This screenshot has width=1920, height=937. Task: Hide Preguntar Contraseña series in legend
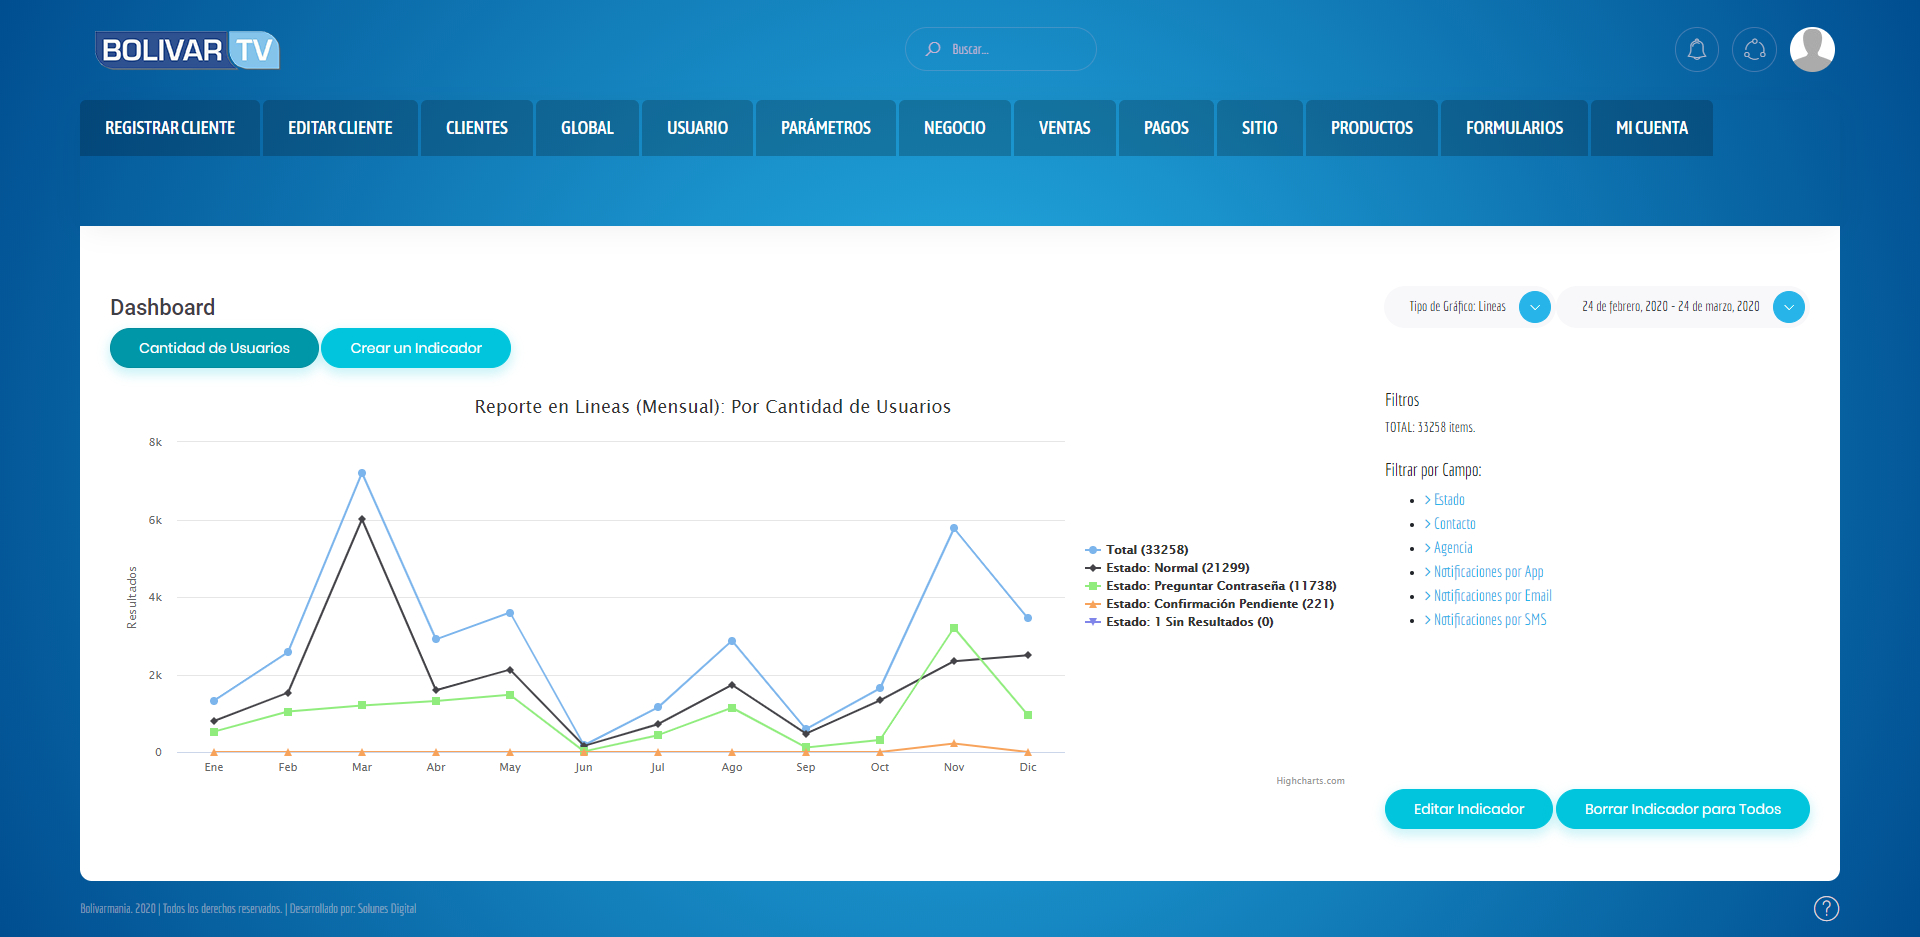(1211, 586)
